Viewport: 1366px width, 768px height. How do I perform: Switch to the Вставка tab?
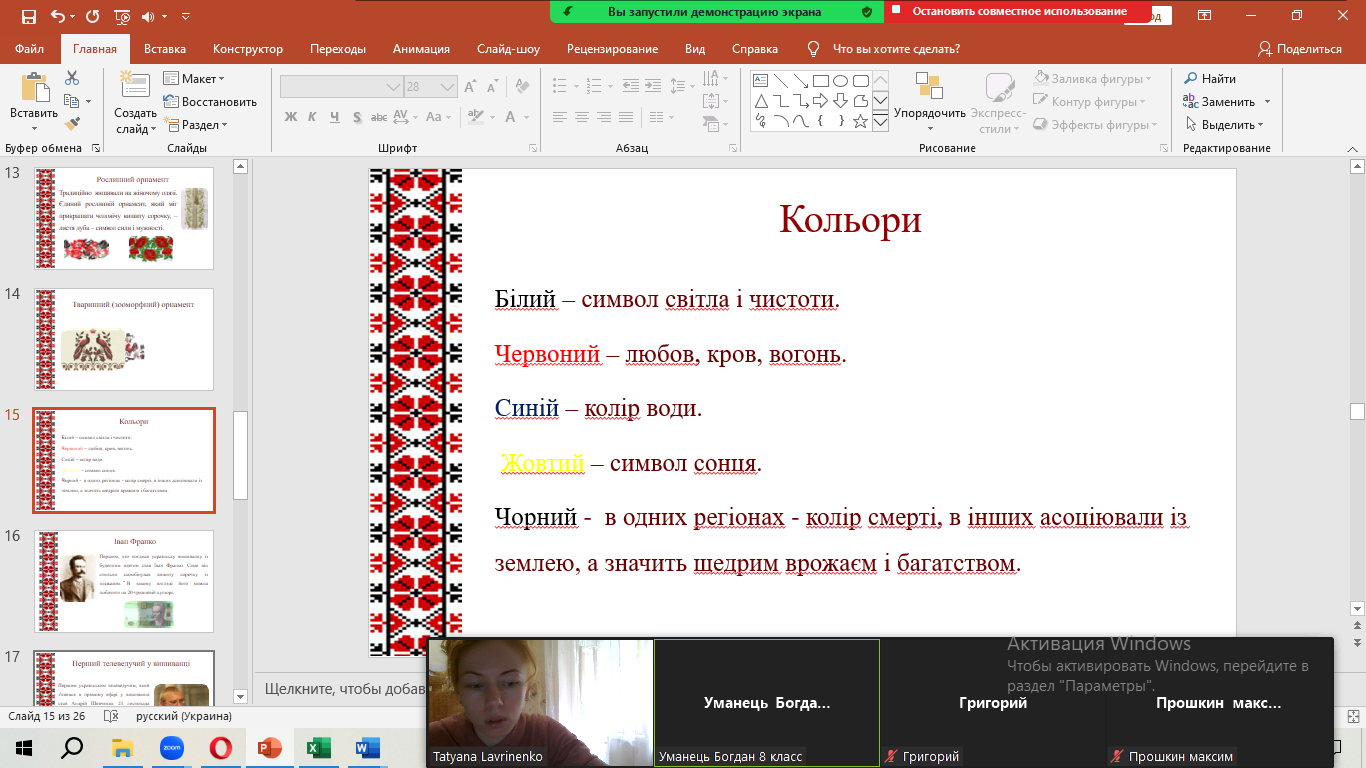pos(165,49)
